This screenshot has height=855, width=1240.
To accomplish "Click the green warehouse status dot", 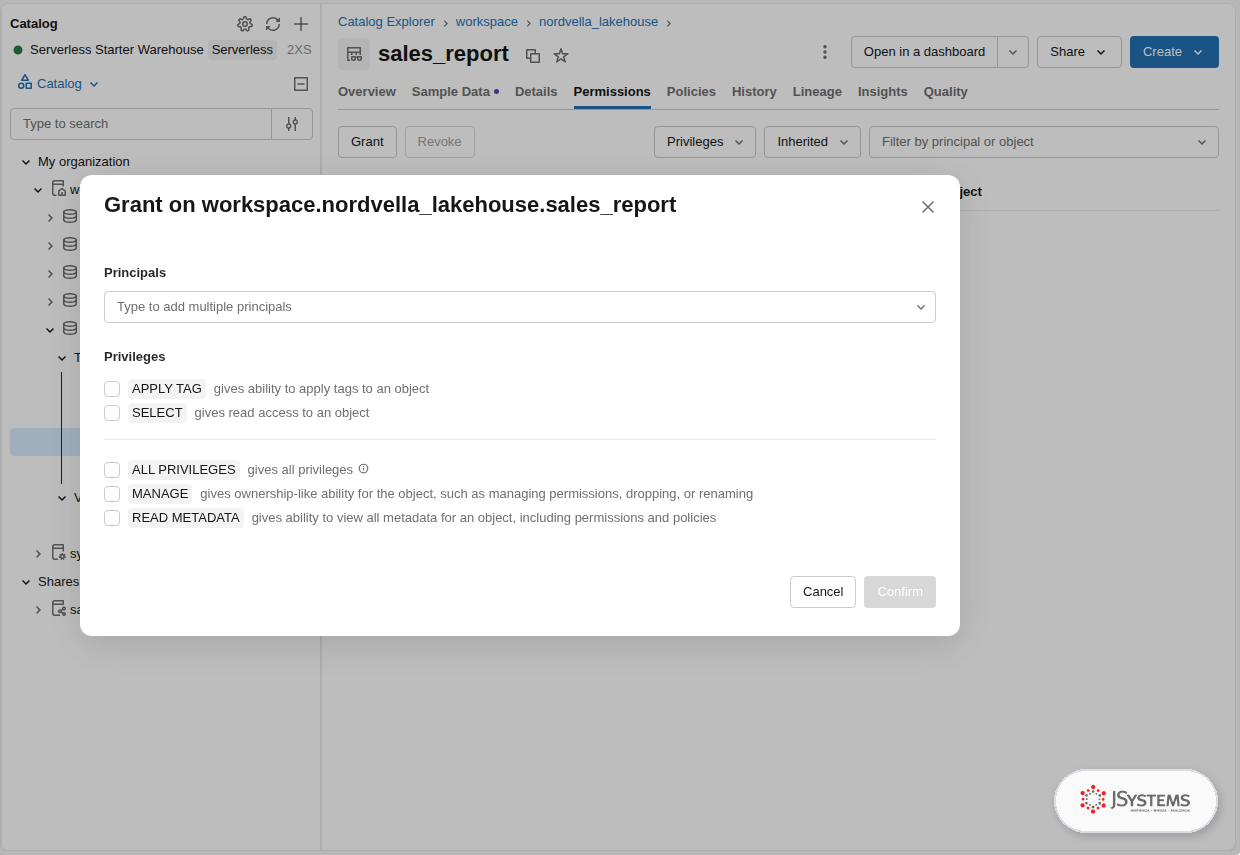I will [x=18, y=50].
